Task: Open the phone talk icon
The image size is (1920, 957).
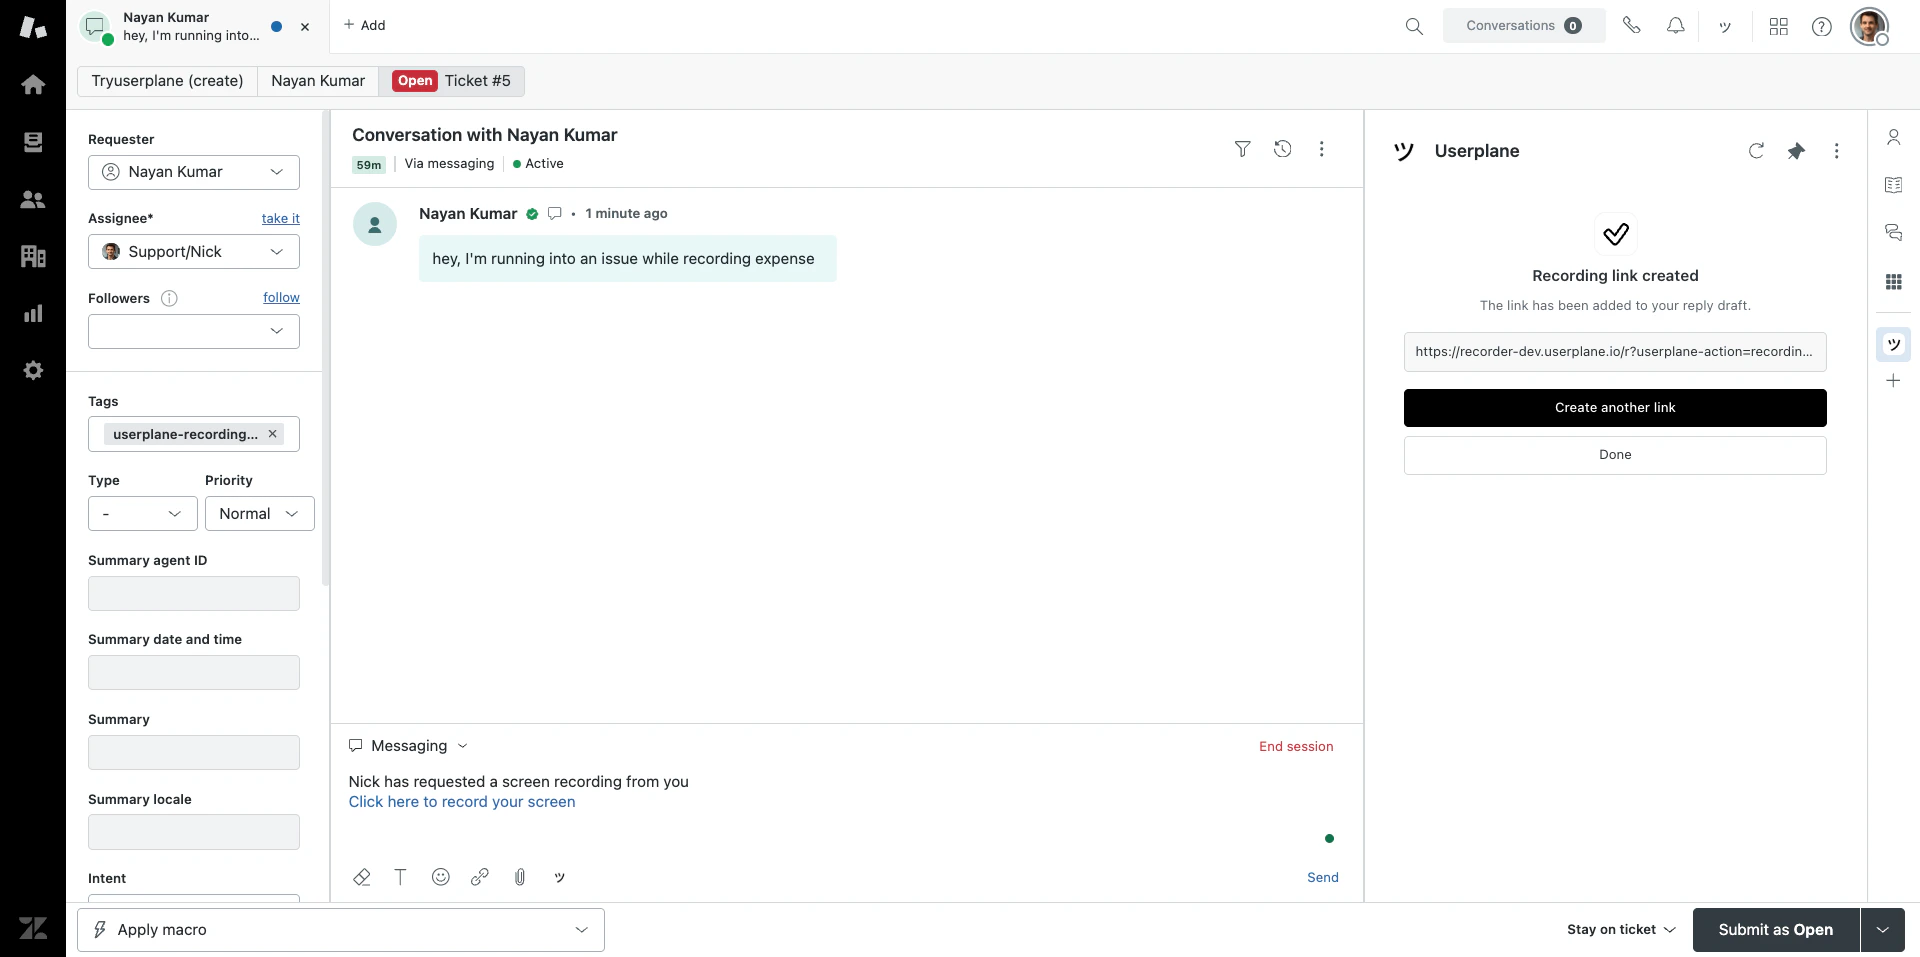Action: [1631, 26]
